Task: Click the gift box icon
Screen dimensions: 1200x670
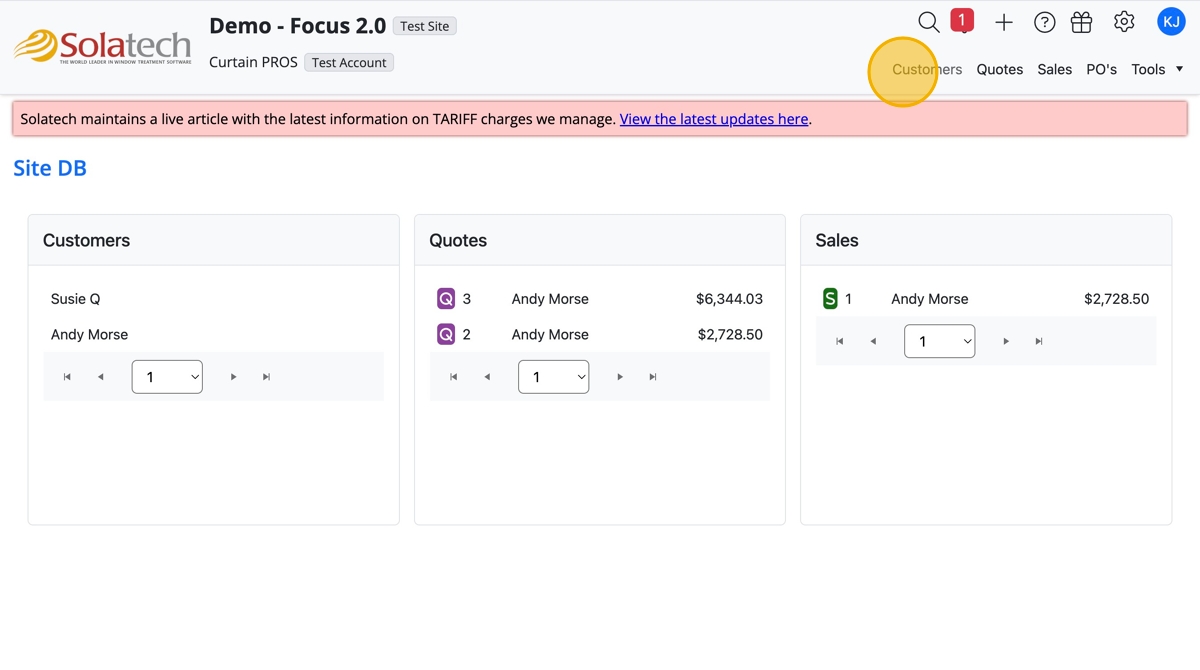Action: click(1081, 22)
